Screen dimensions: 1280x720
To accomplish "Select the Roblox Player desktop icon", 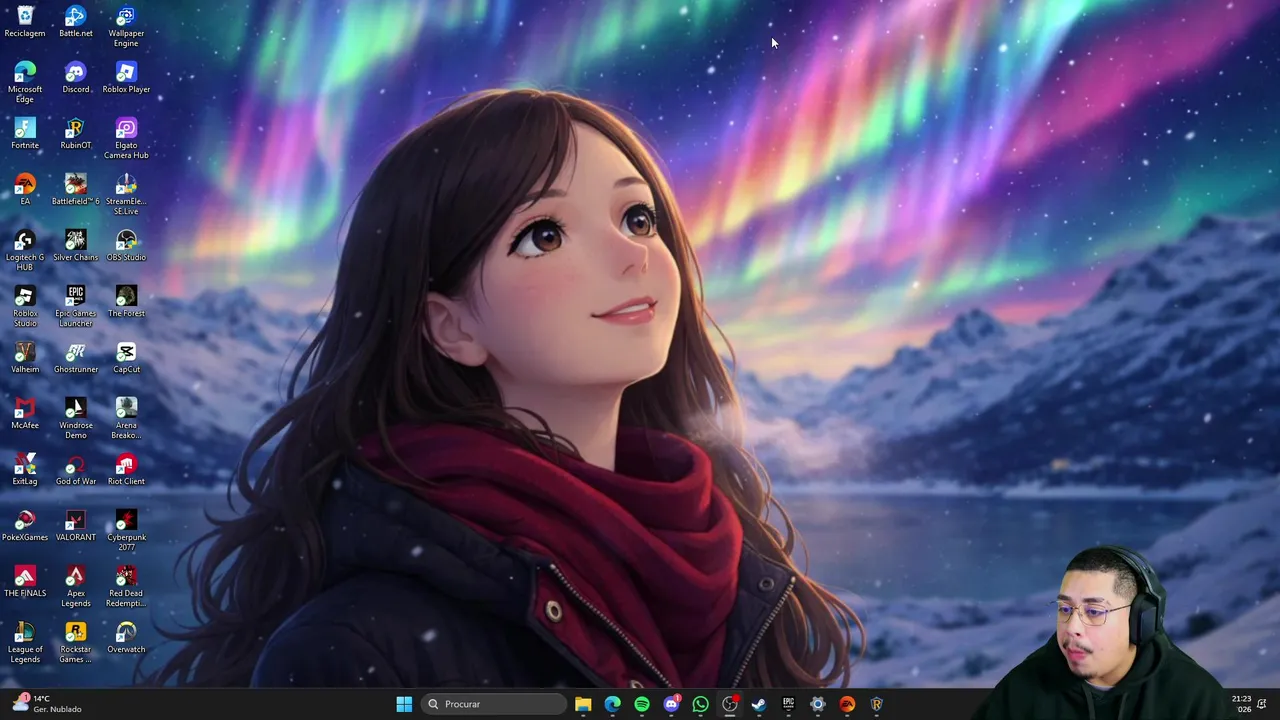I will 126,78.
